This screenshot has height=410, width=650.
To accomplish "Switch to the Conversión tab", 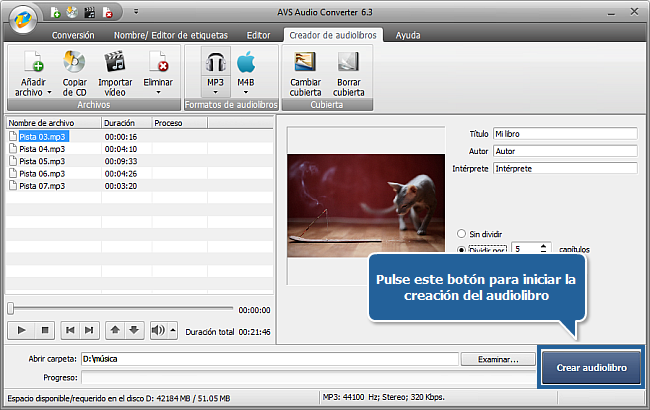I will 73,34.
